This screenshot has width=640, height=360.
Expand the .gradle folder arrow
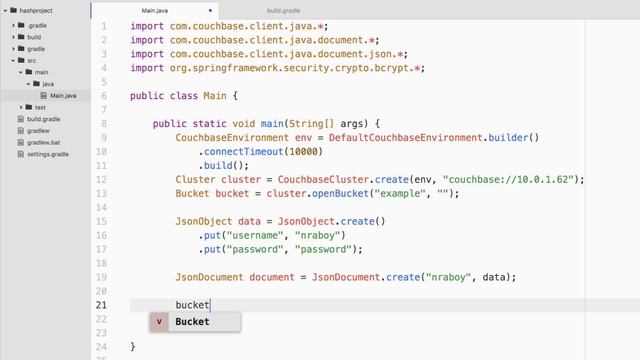click(13, 25)
